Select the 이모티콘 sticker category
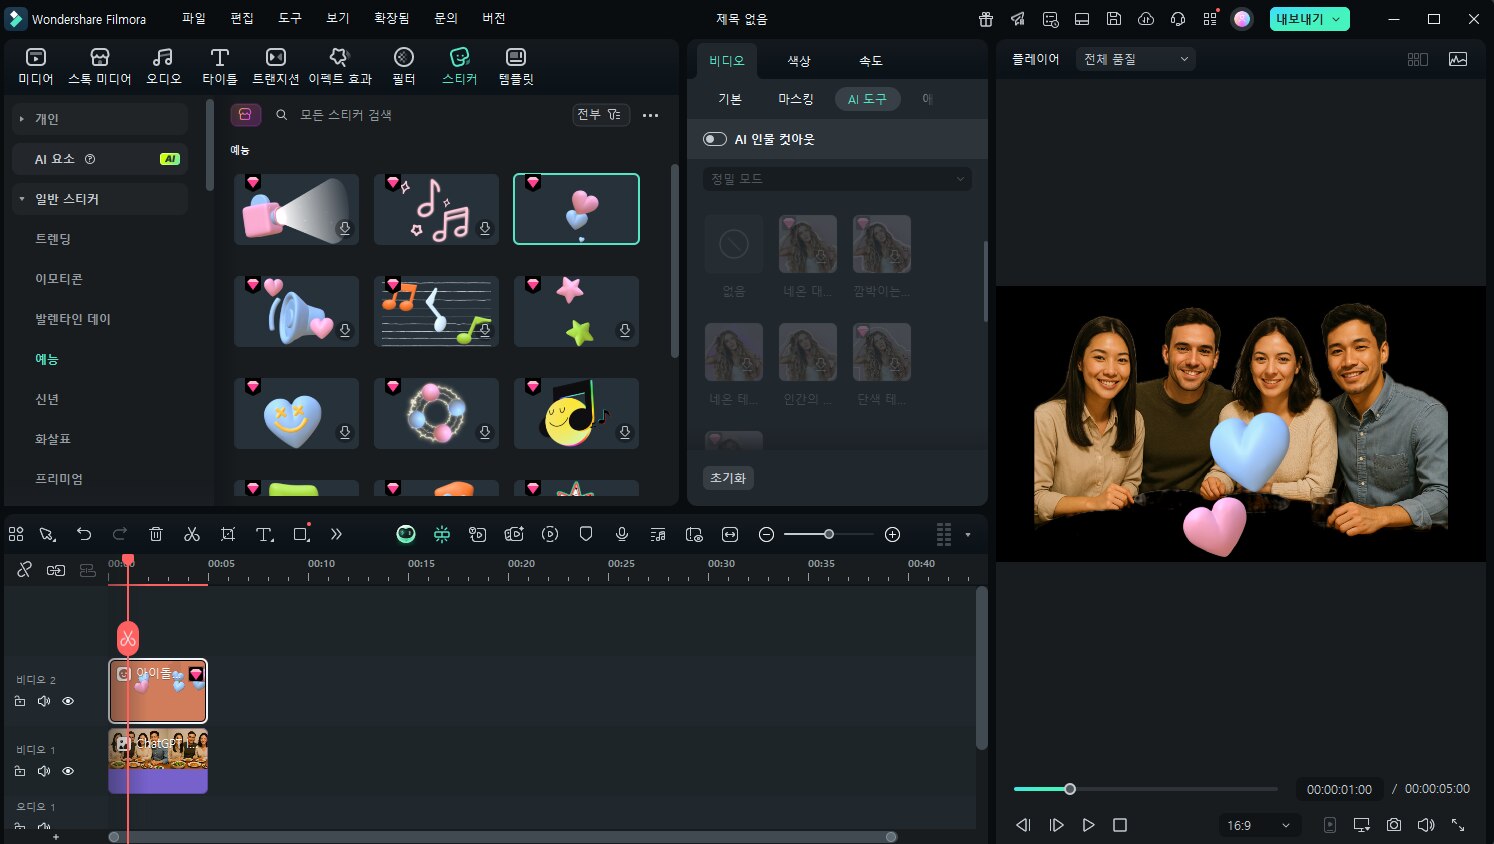 tap(59, 279)
